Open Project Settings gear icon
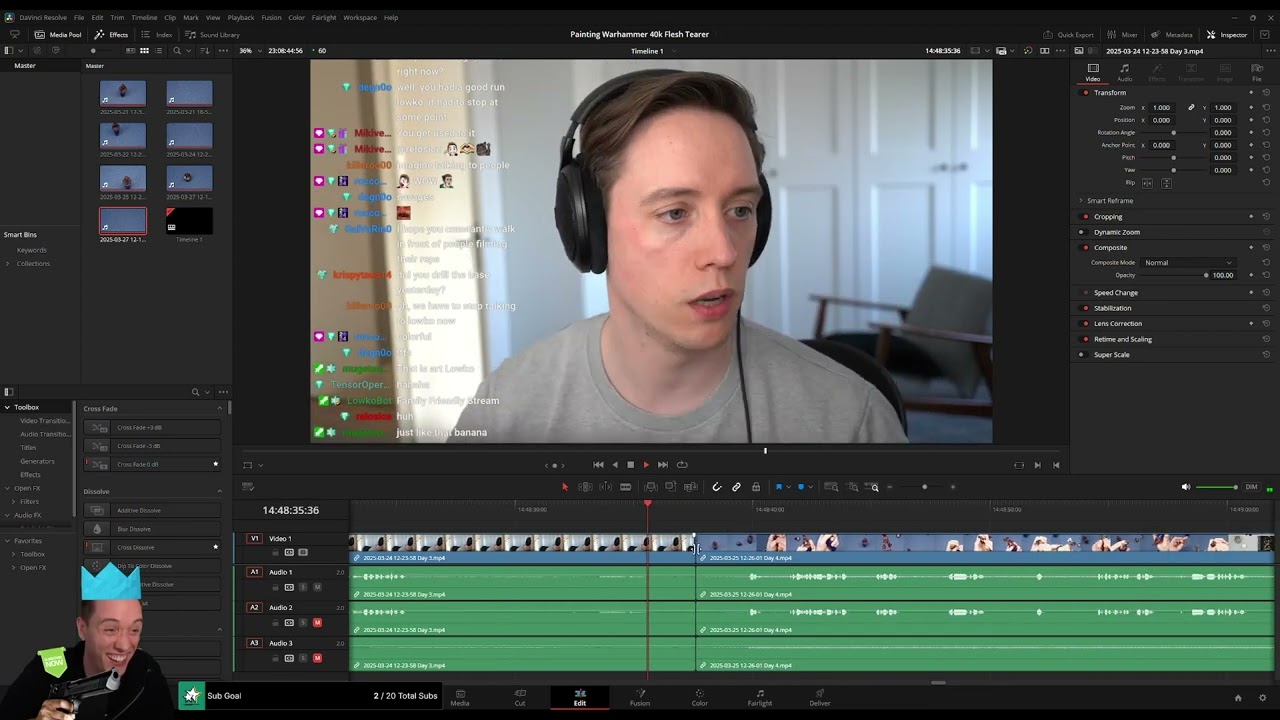Viewport: 1280px width, 720px height. point(1263,698)
